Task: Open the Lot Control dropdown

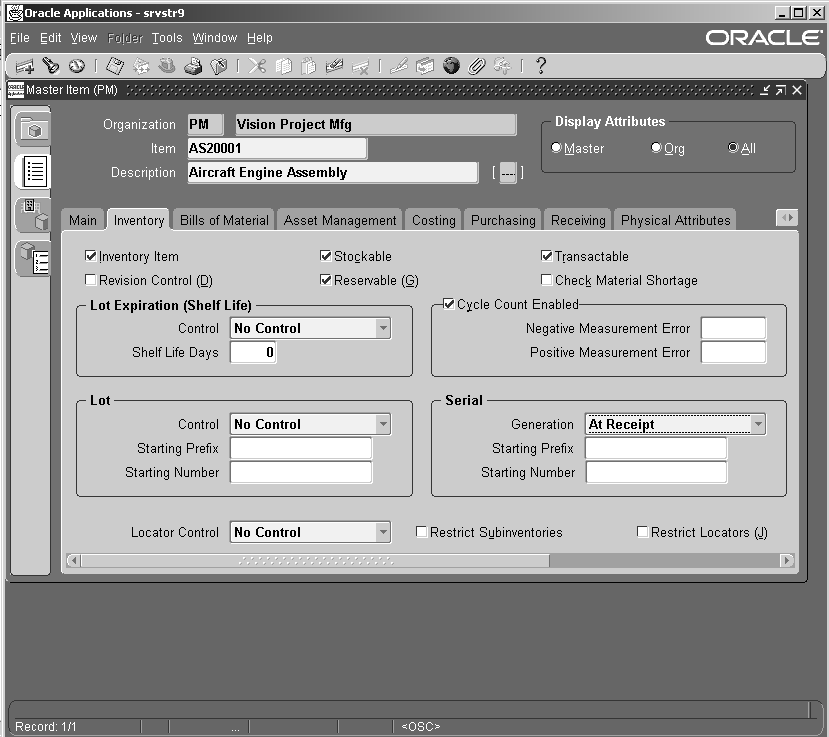Action: (x=383, y=424)
